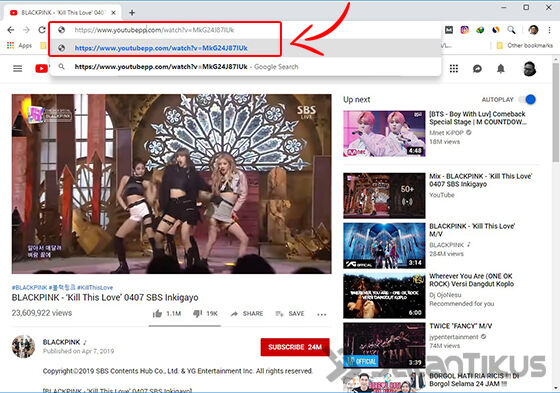Open the Kill This Love M/V thumbnail

[x=384, y=246]
